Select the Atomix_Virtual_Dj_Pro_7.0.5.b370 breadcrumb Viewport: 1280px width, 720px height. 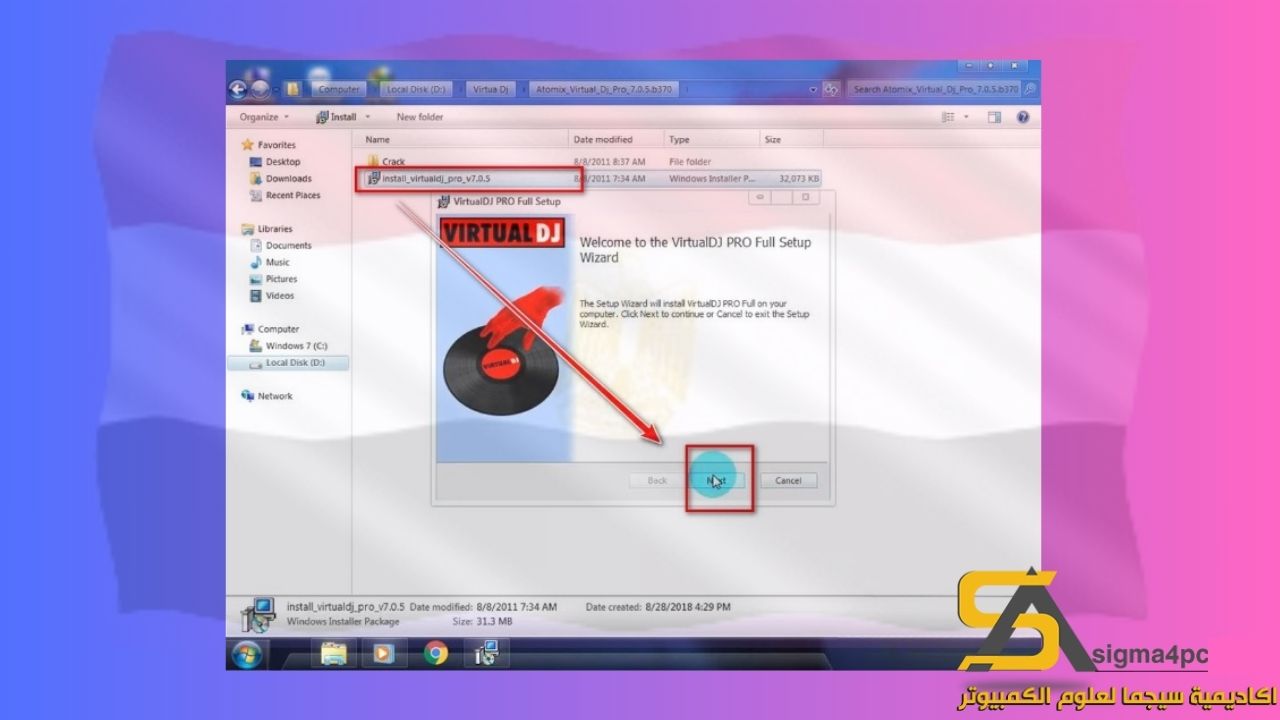603,89
